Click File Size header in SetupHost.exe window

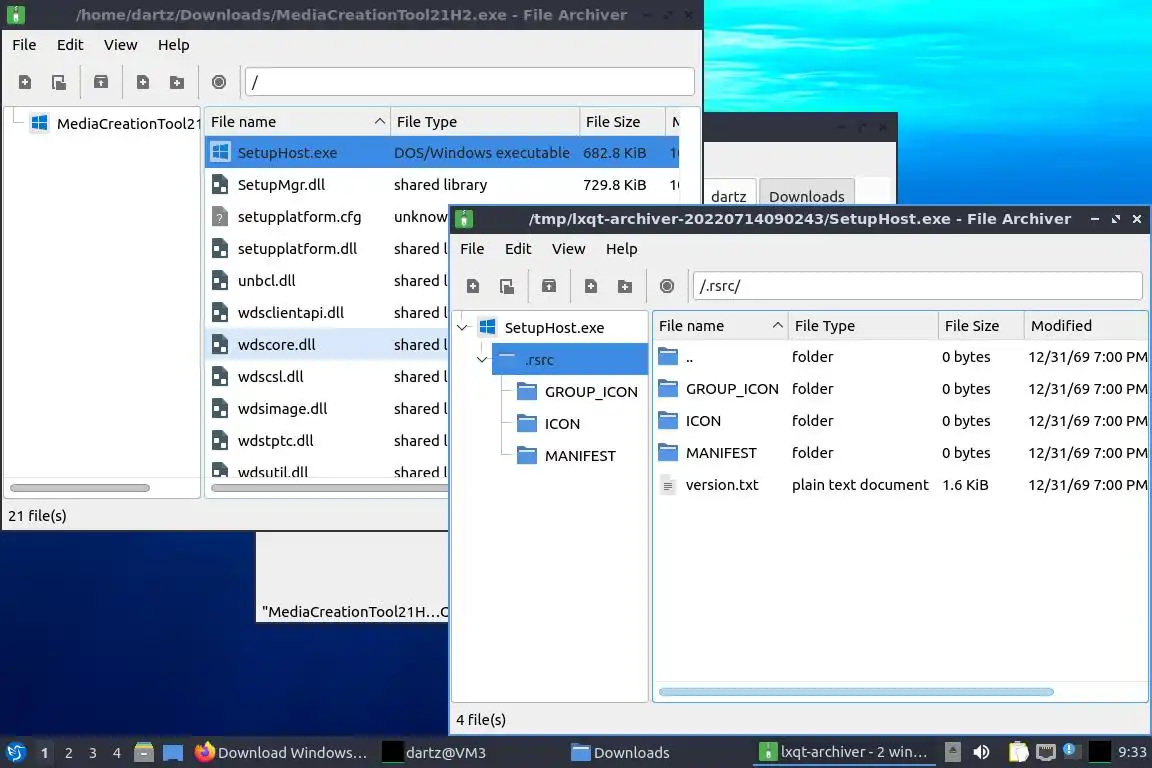point(980,326)
